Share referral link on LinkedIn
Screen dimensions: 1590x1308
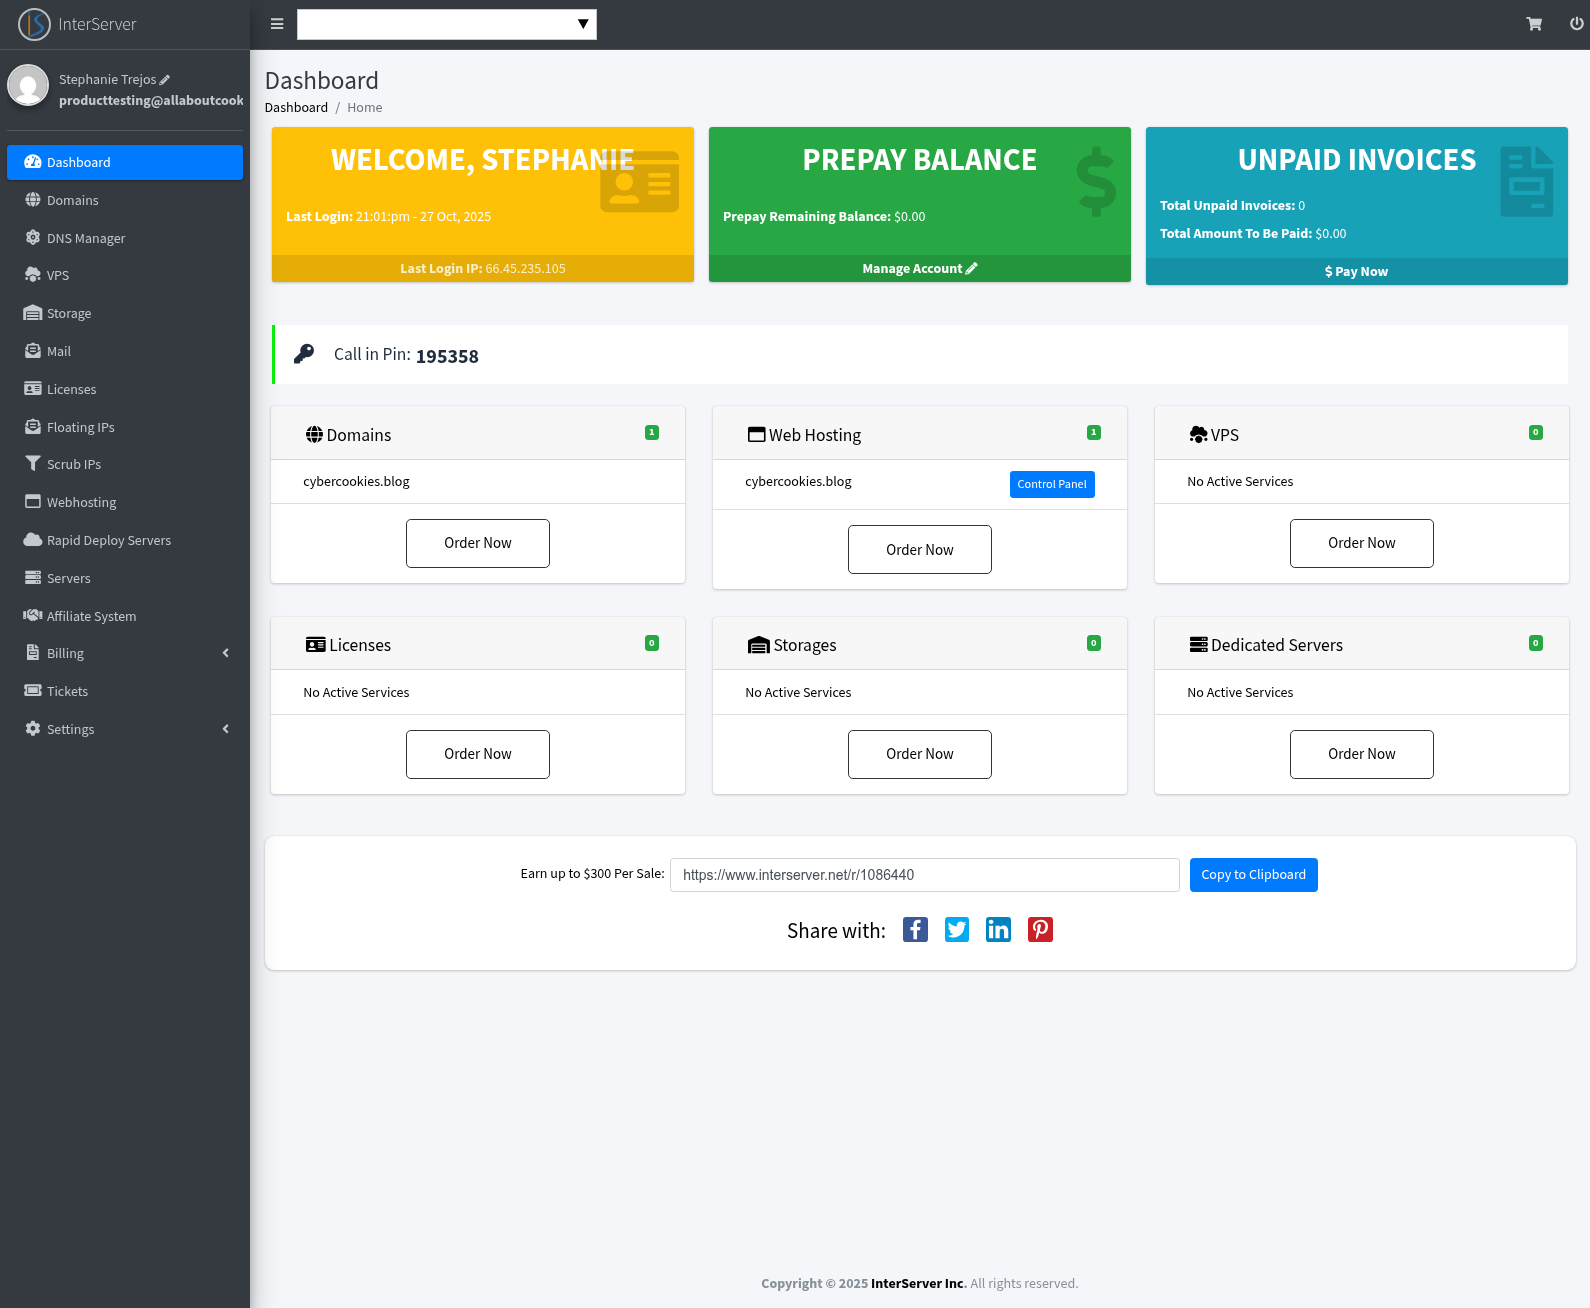pos(998,930)
